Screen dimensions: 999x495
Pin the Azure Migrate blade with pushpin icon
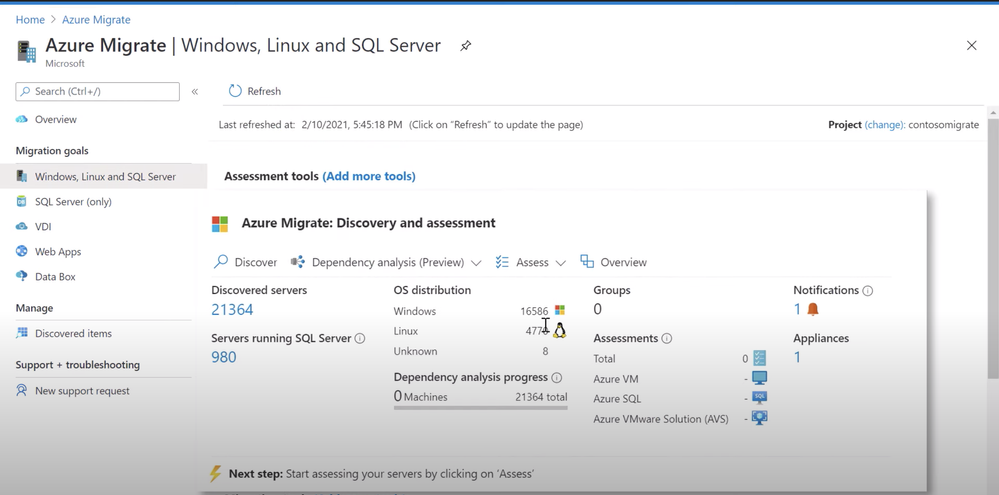(x=466, y=46)
